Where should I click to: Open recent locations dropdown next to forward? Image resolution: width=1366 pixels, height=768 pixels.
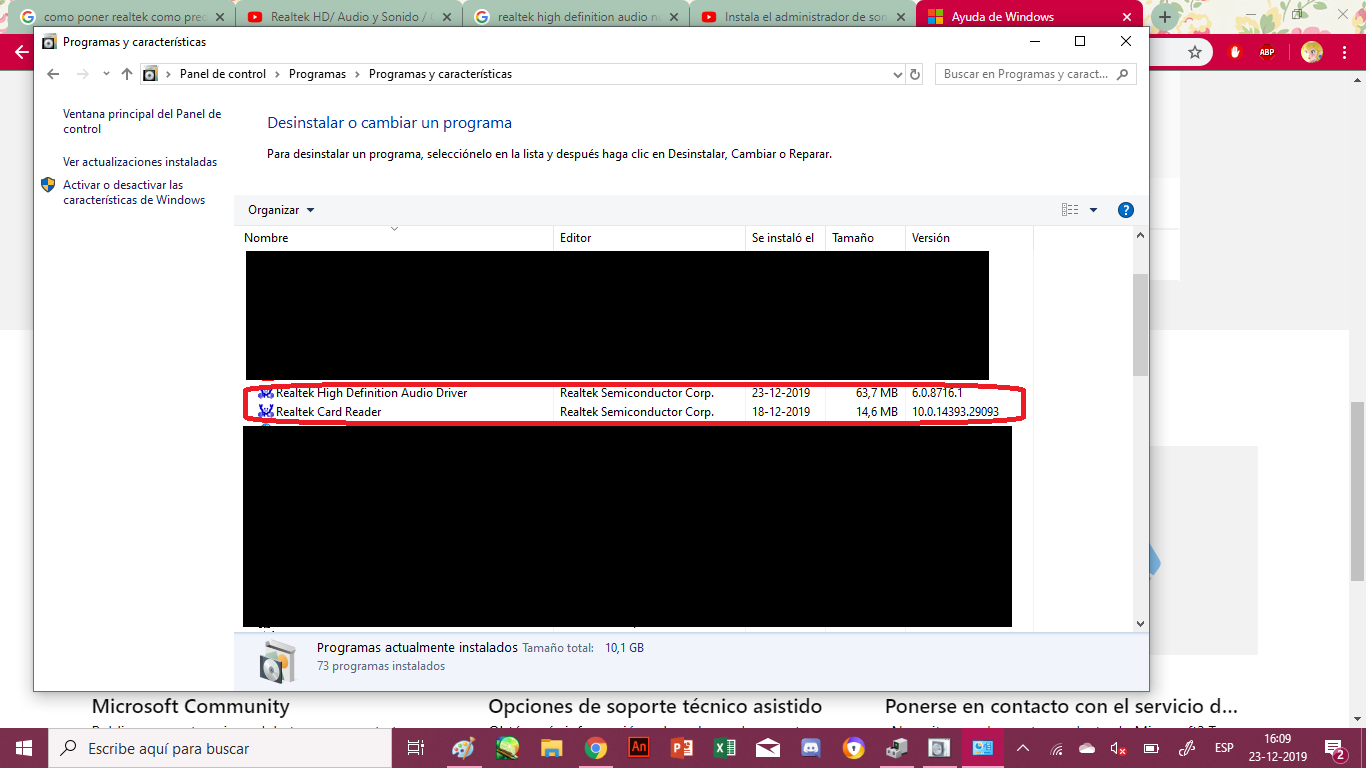pos(107,74)
